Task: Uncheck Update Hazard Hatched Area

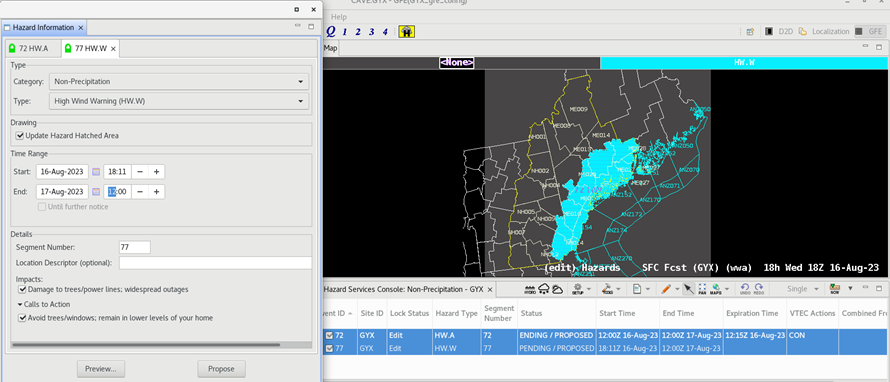Action: tap(20, 136)
